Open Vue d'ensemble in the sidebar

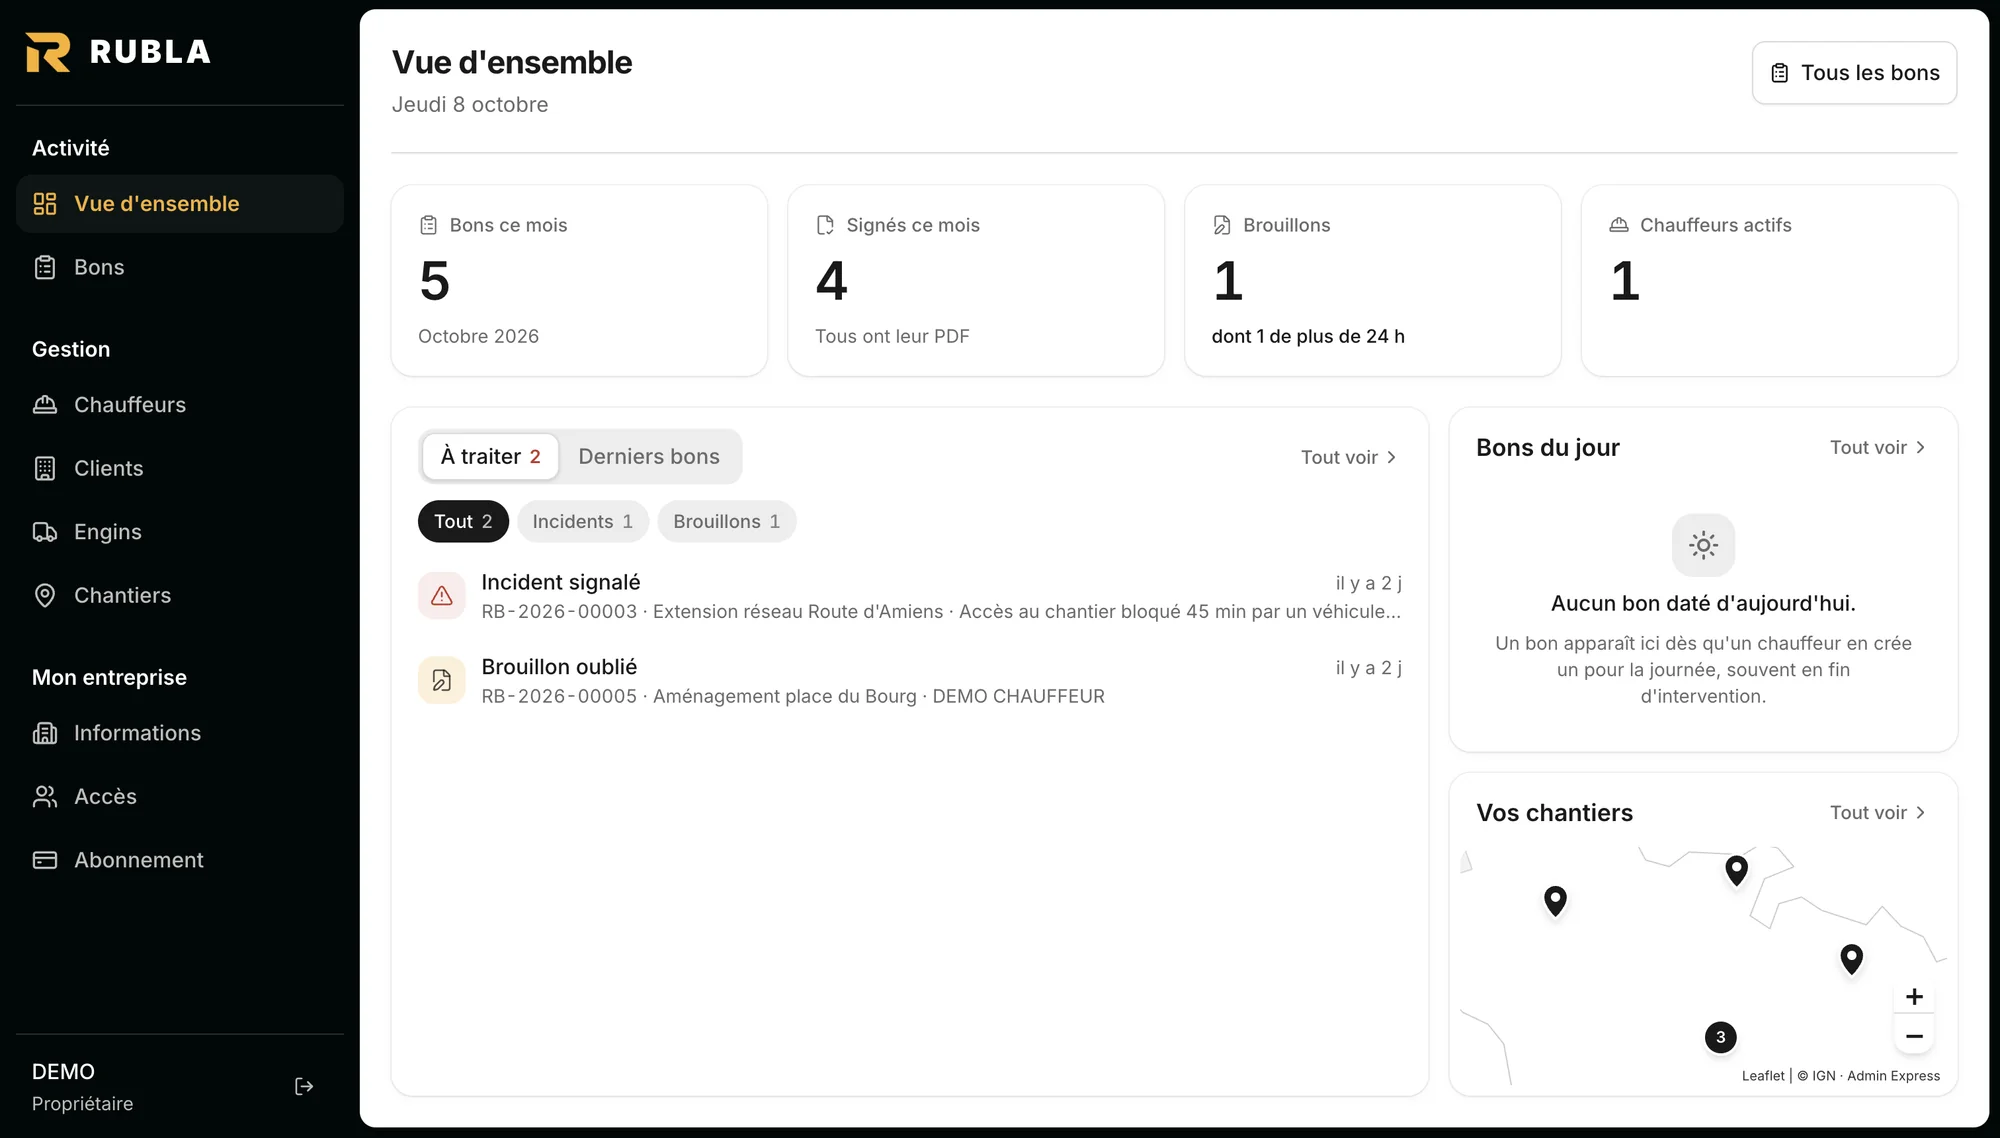click(x=180, y=204)
